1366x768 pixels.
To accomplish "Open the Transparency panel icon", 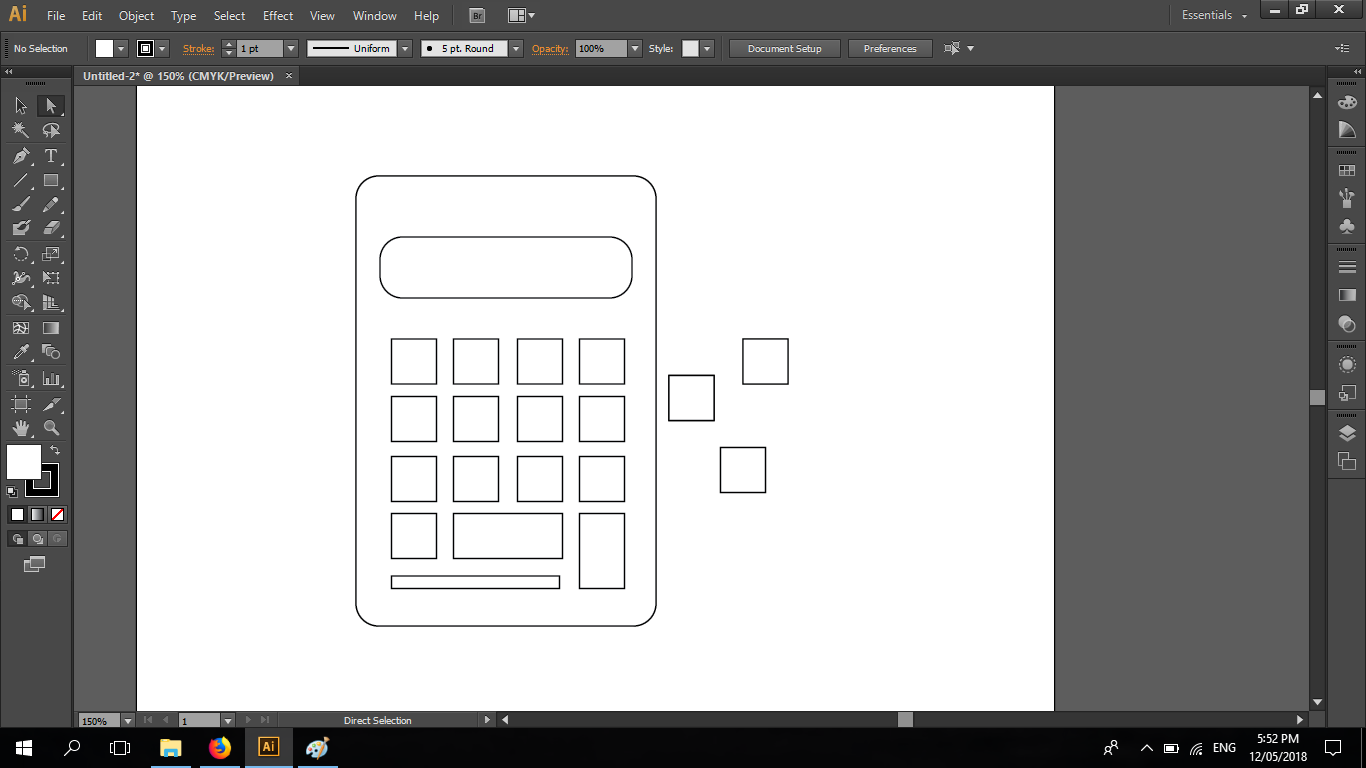I will pyautogui.click(x=1347, y=324).
